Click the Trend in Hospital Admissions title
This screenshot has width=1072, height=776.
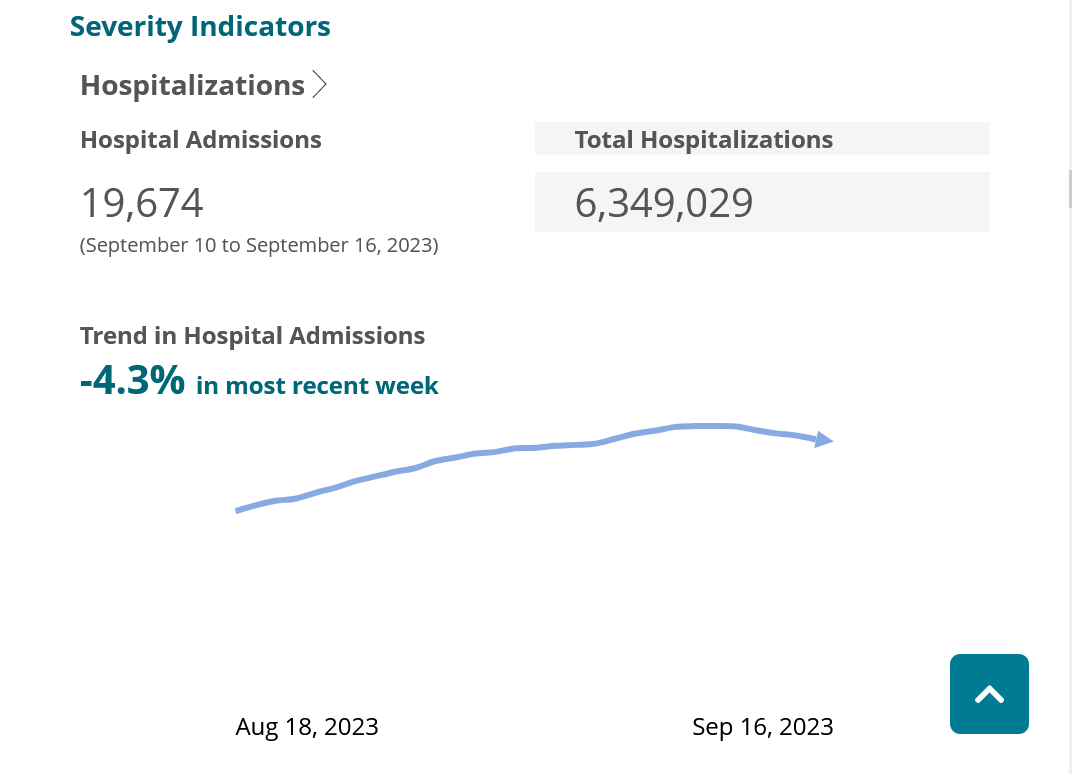pyautogui.click(x=252, y=336)
